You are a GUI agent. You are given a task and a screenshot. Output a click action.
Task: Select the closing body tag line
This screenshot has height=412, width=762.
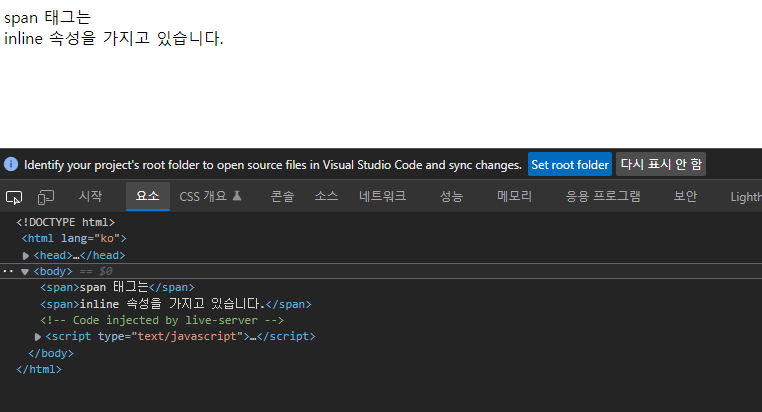pos(51,353)
